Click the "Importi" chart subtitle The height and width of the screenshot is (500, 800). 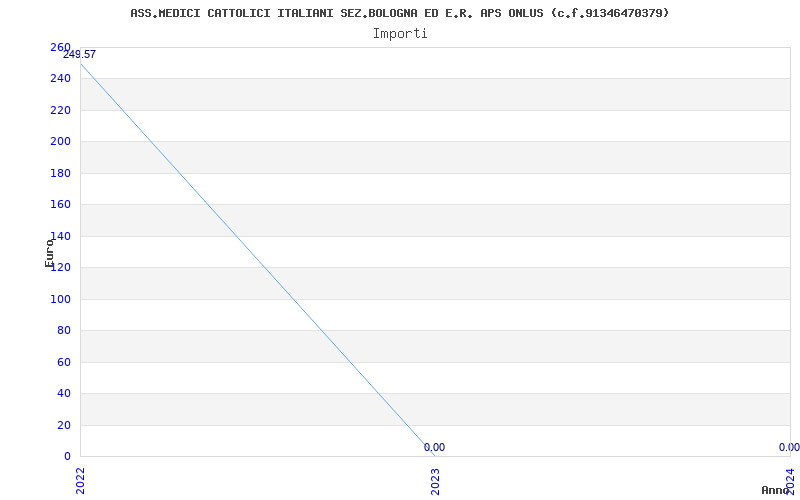pos(400,33)
